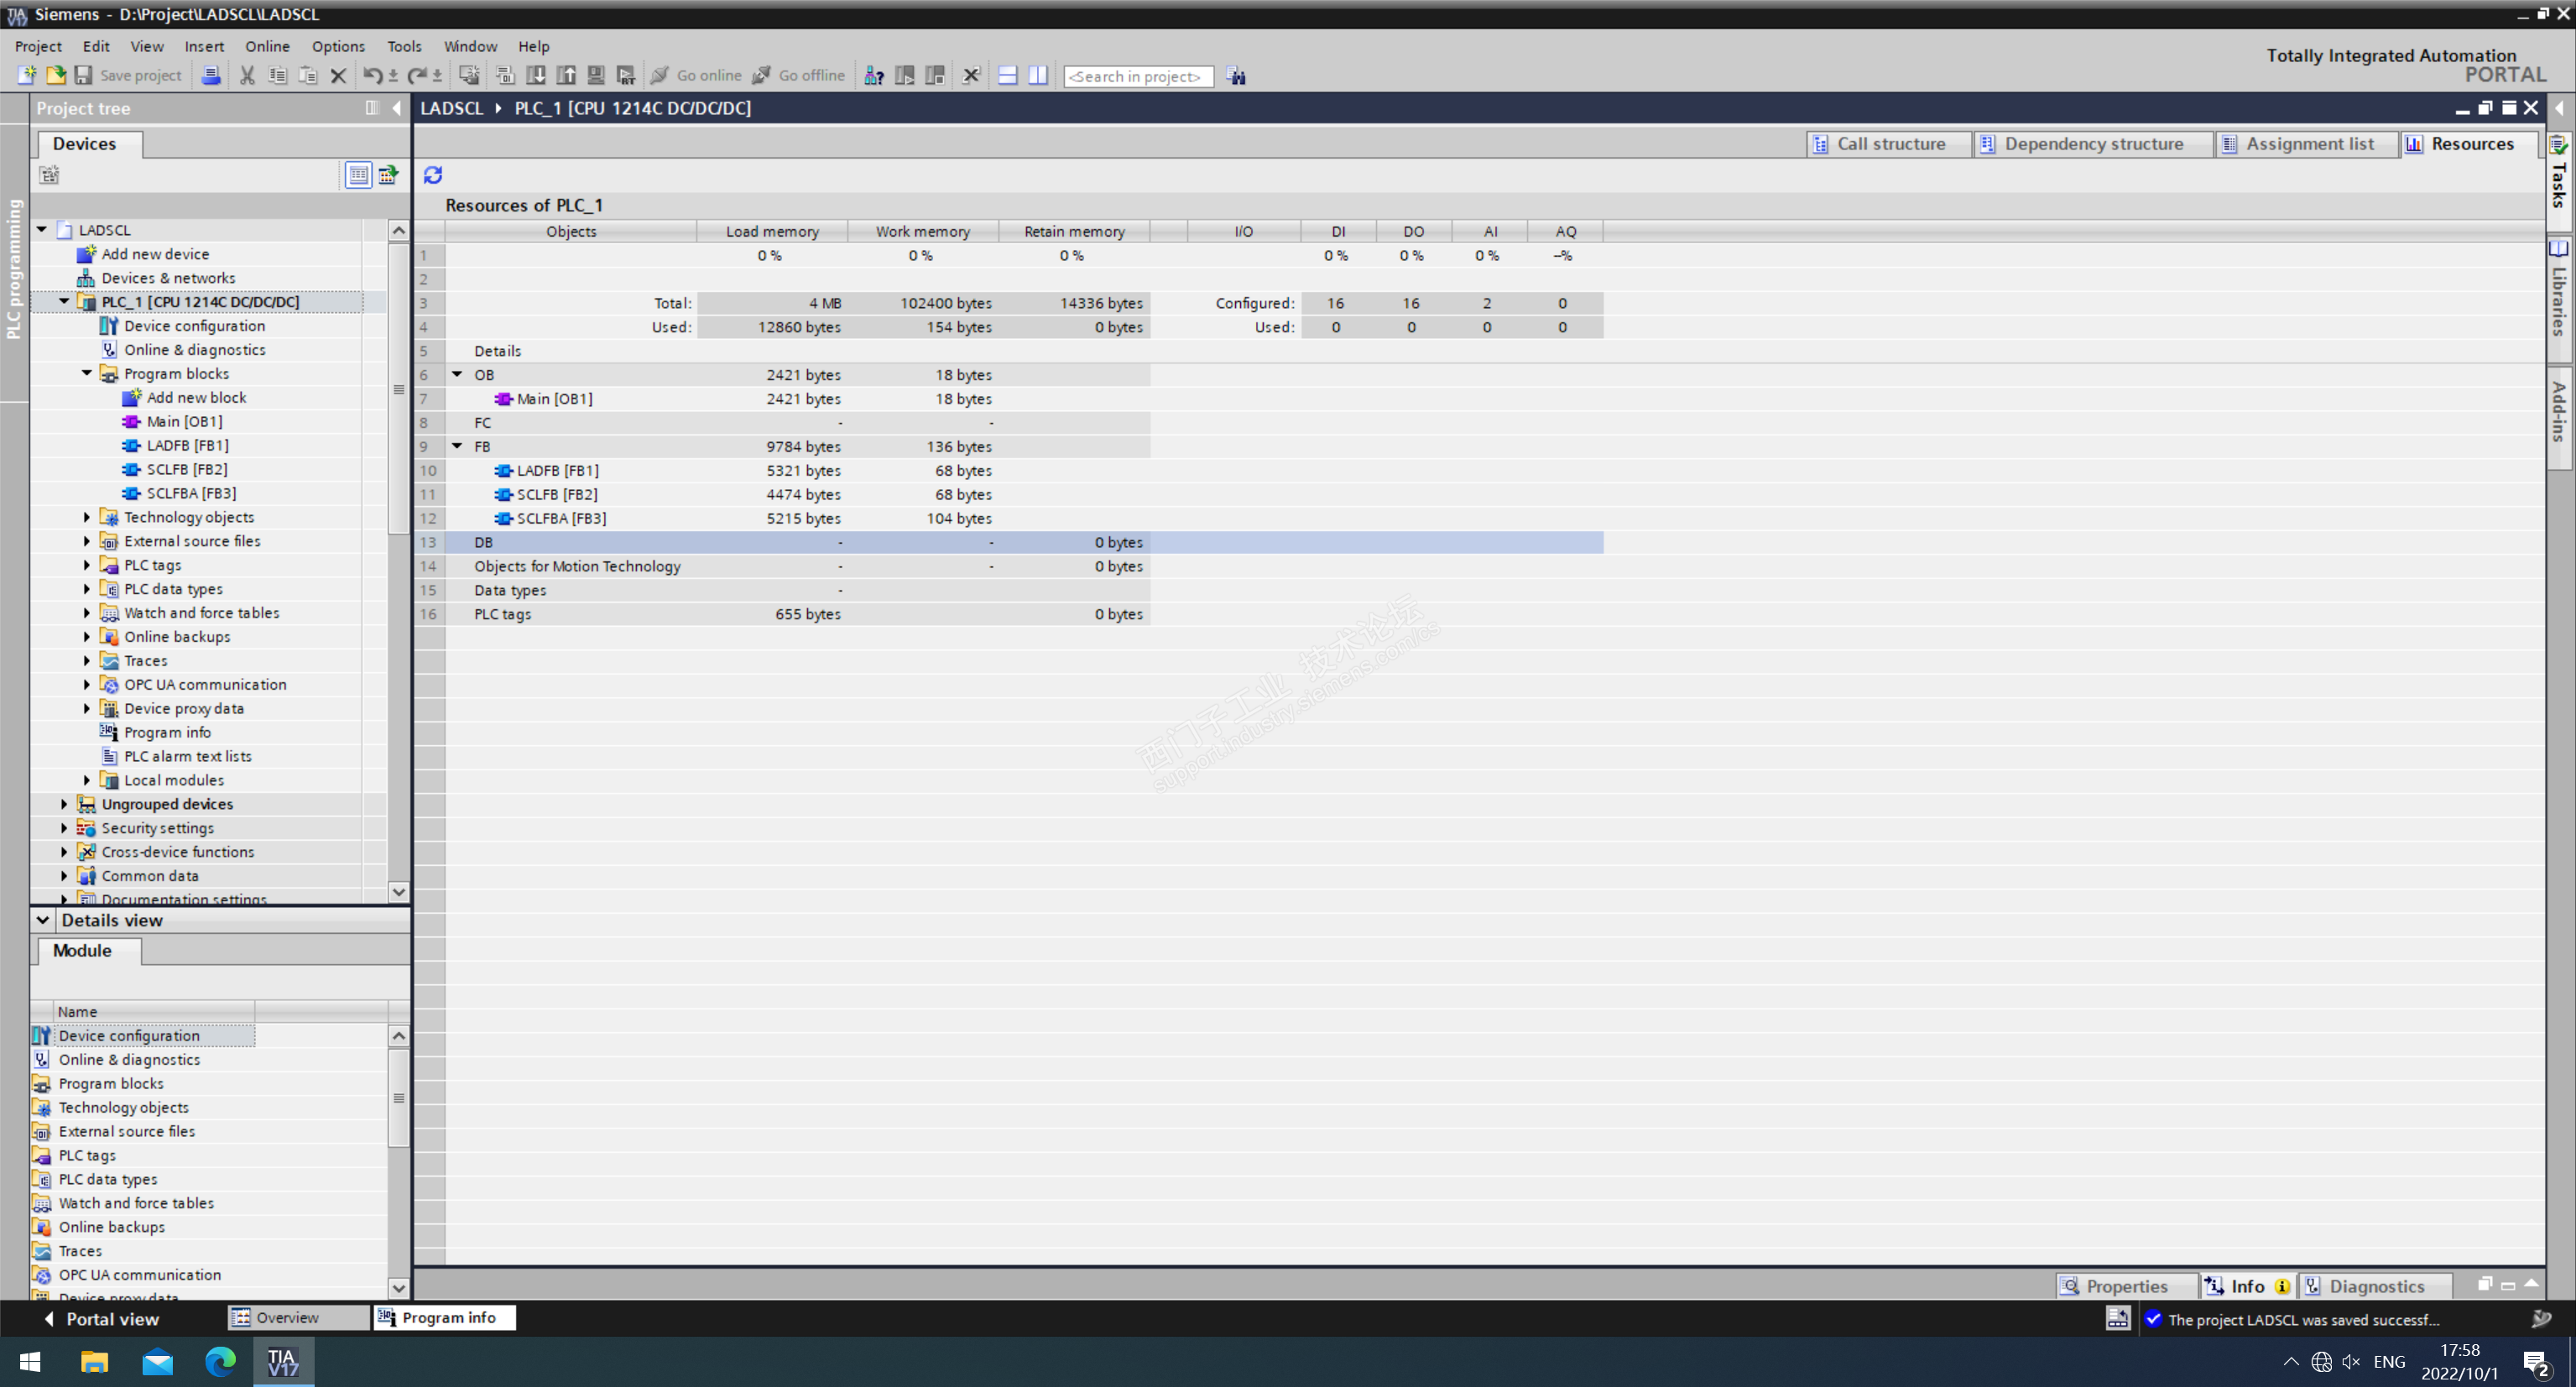The height and width of the screenshot is (1387, 2576).
Task: Click the refresh icon above Resources of PLC_1
Action: coord(433,175)
